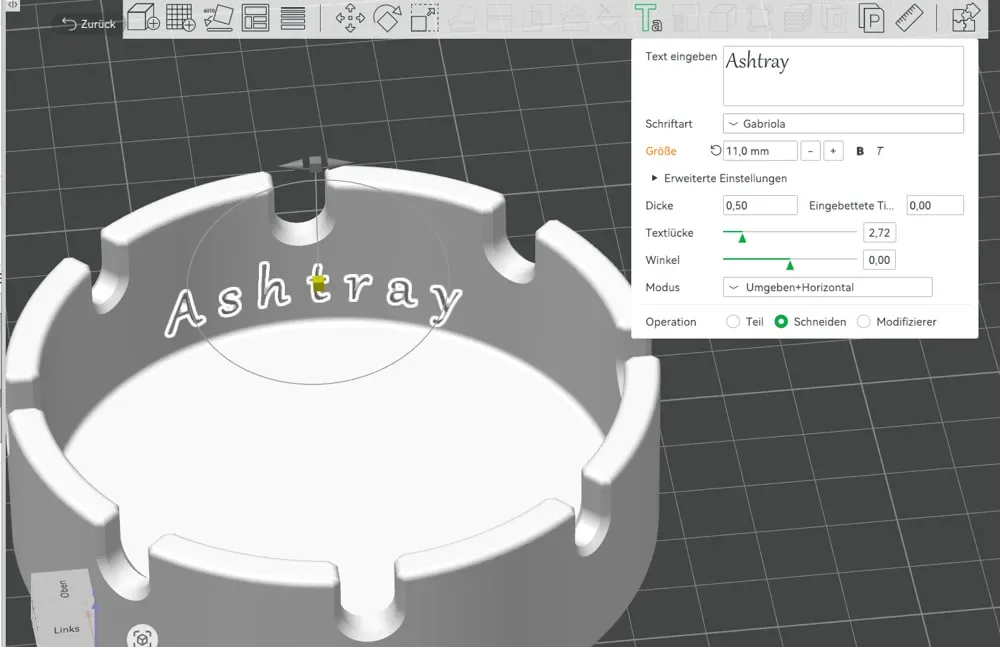Select the Scale tool
The image size is (1000, 647).
[x=424, y=17]
